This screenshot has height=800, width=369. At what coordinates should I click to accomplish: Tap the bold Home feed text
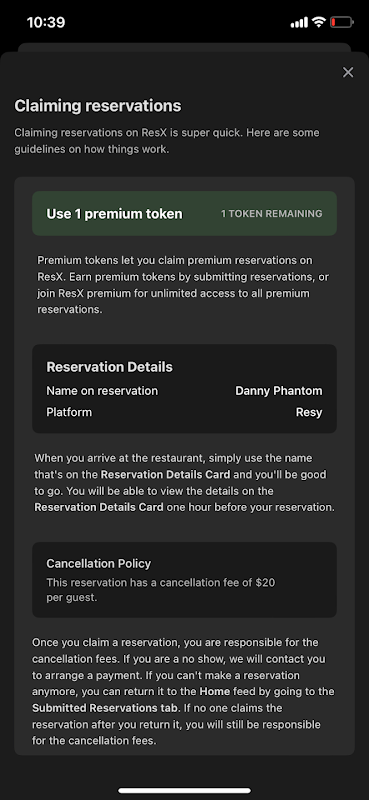coord(212,692)
